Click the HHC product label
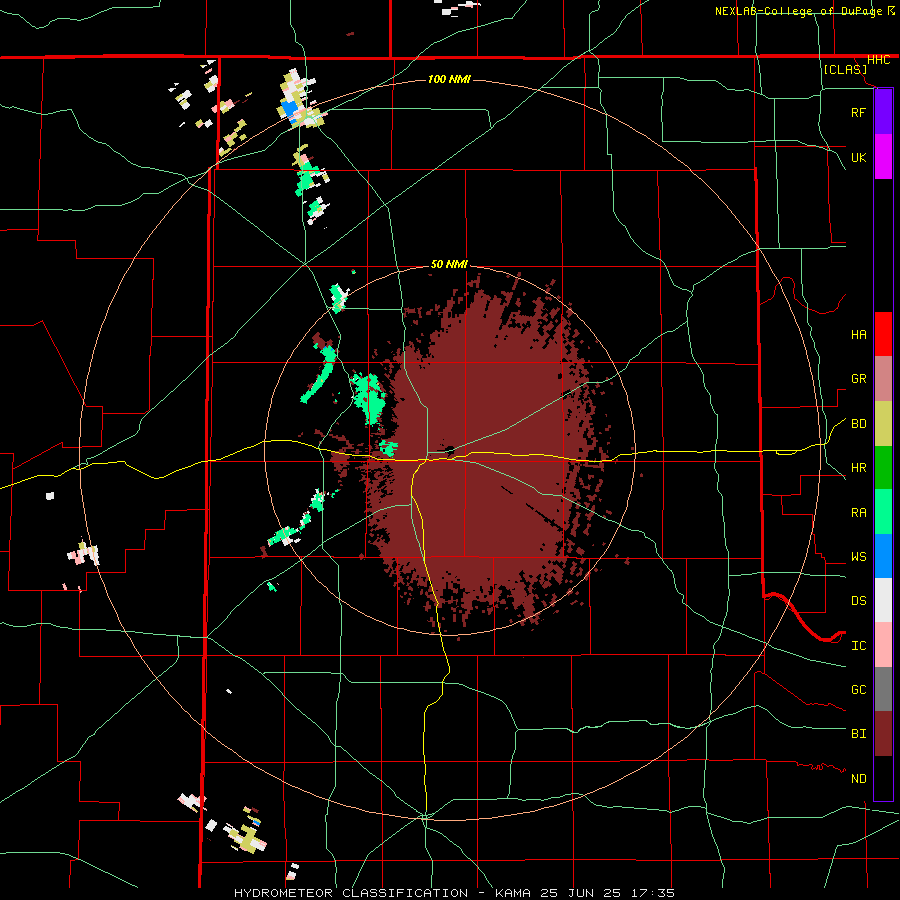The image size is (900, 900). 878,60
